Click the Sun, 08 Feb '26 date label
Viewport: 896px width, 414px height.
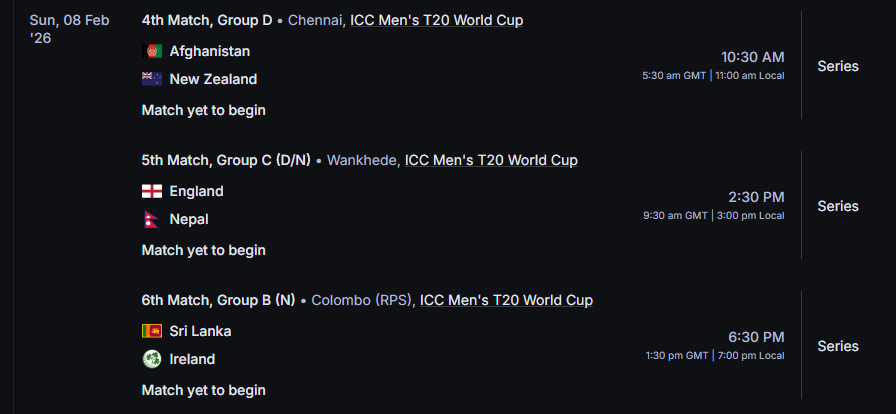(70, 29)
